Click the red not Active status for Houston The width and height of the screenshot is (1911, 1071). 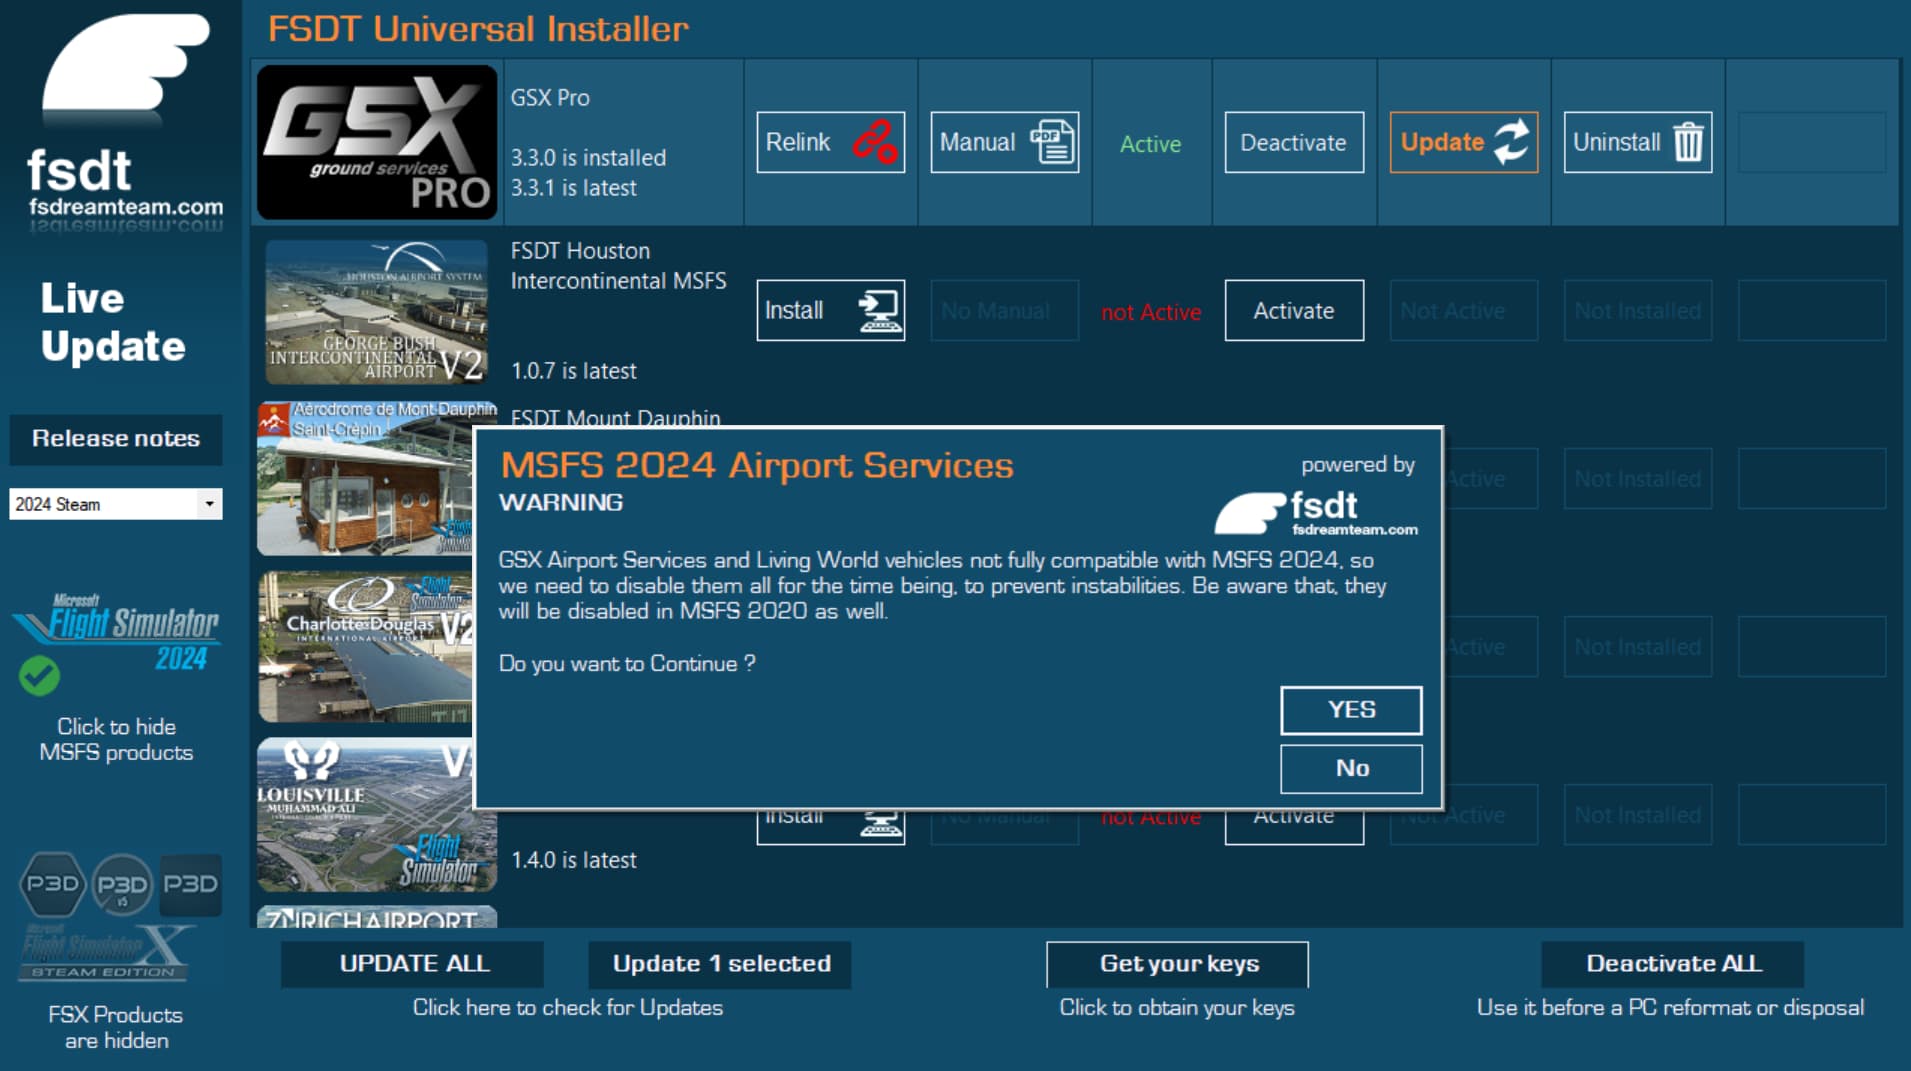tap(1151, 312)
